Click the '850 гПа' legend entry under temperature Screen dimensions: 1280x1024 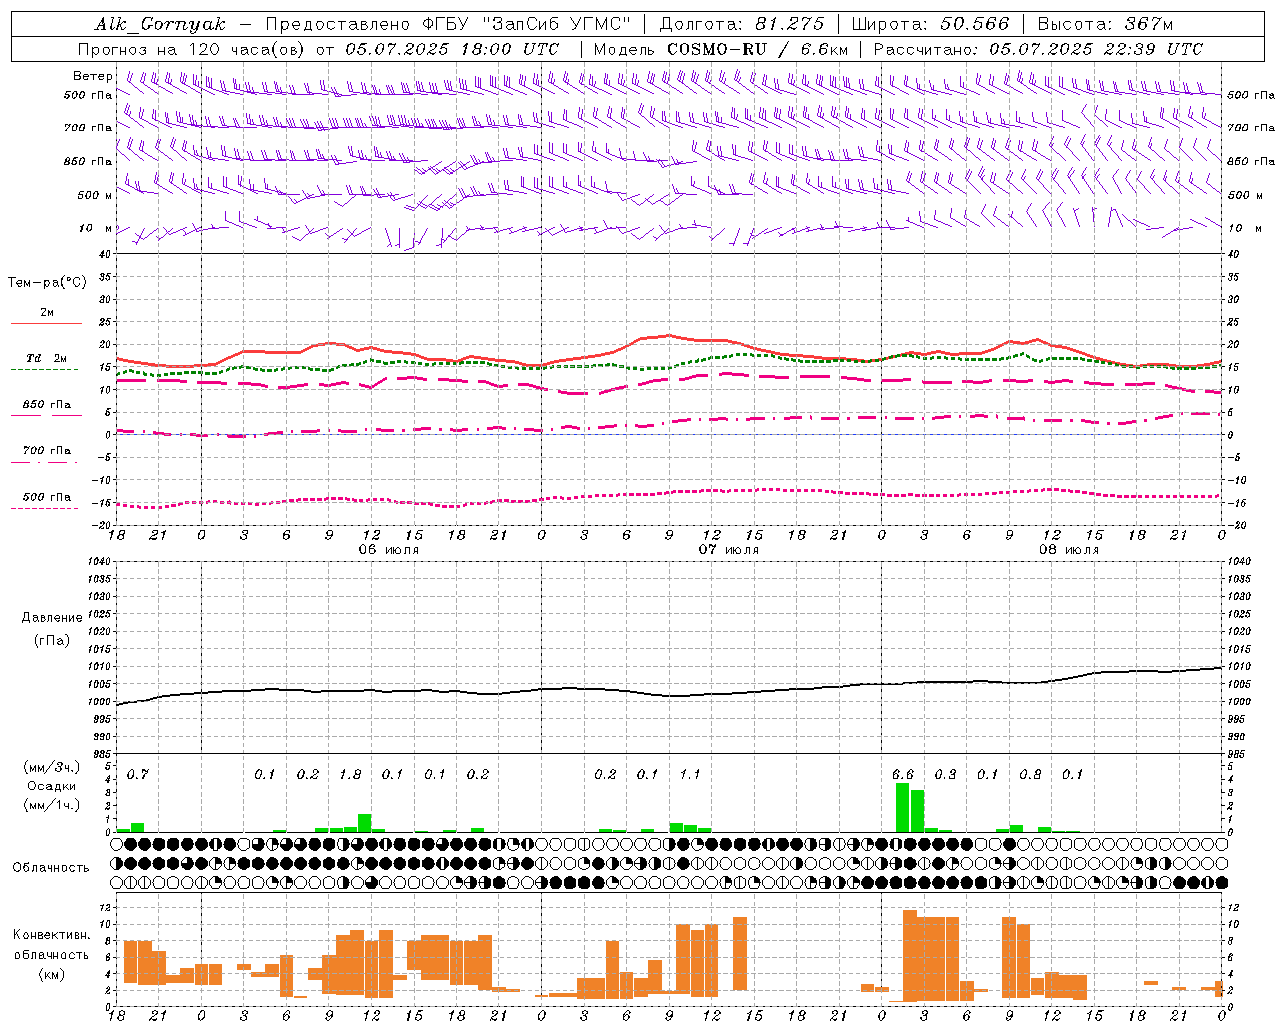coord(47,405)
